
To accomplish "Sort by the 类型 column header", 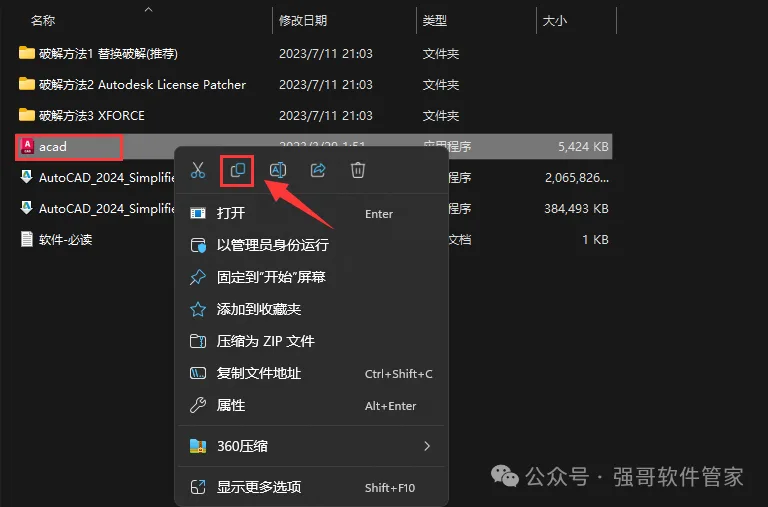I will 435,21.
